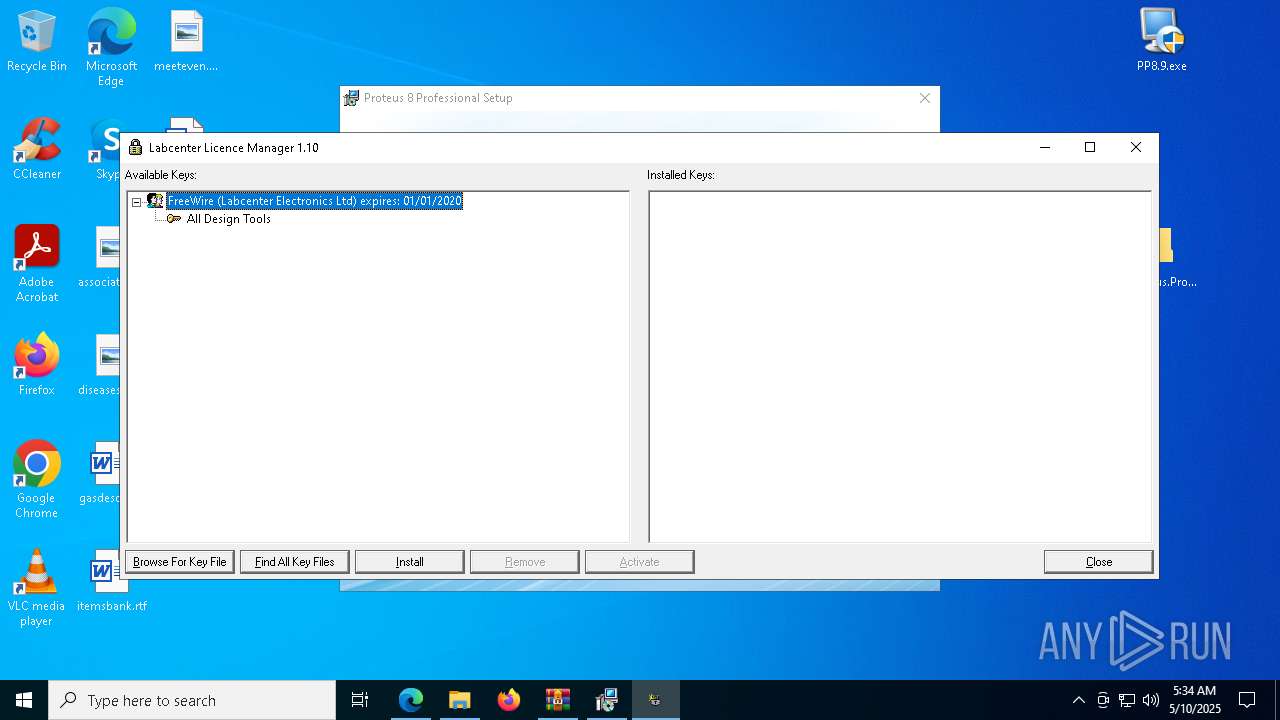This screenshot has height=720, width=1280.
Task: Maximize the Labcenter Licence Manager window
Action: pyautogui.click(x=1090, y=147)
